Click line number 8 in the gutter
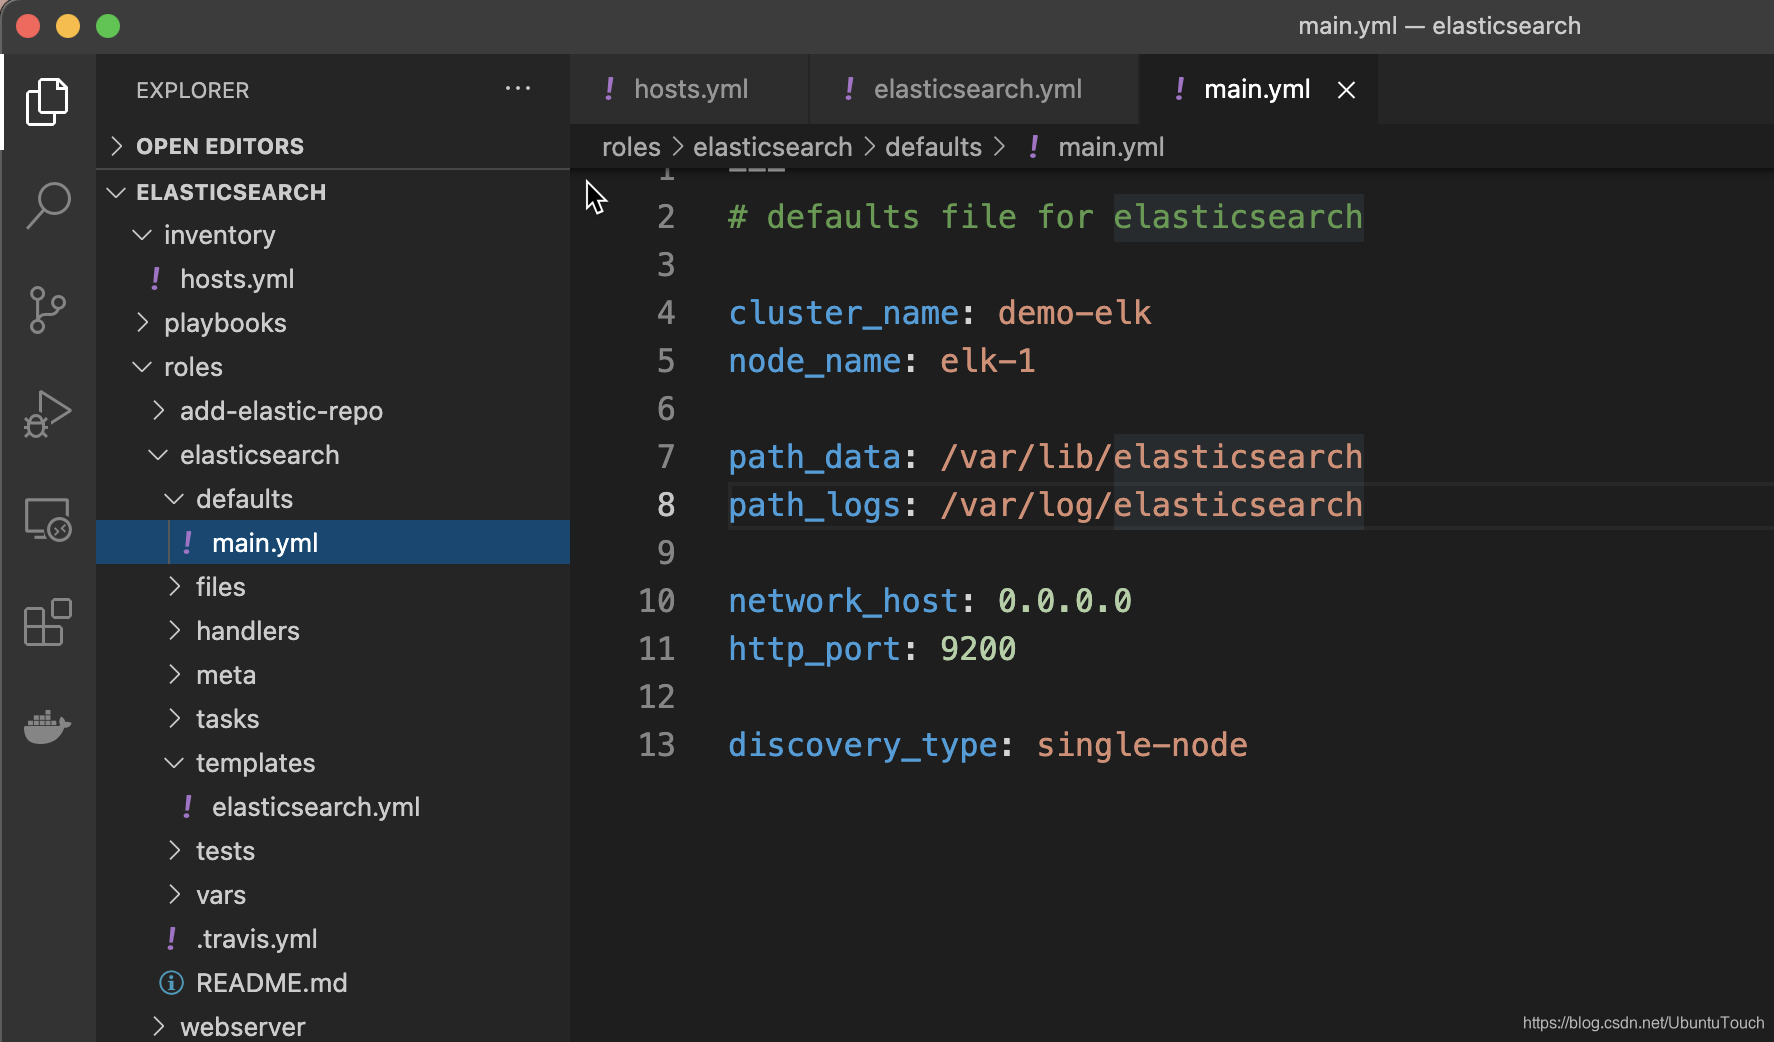Screen dimensions: 1774x1042 pyautogui.click(x=666, y=505)
